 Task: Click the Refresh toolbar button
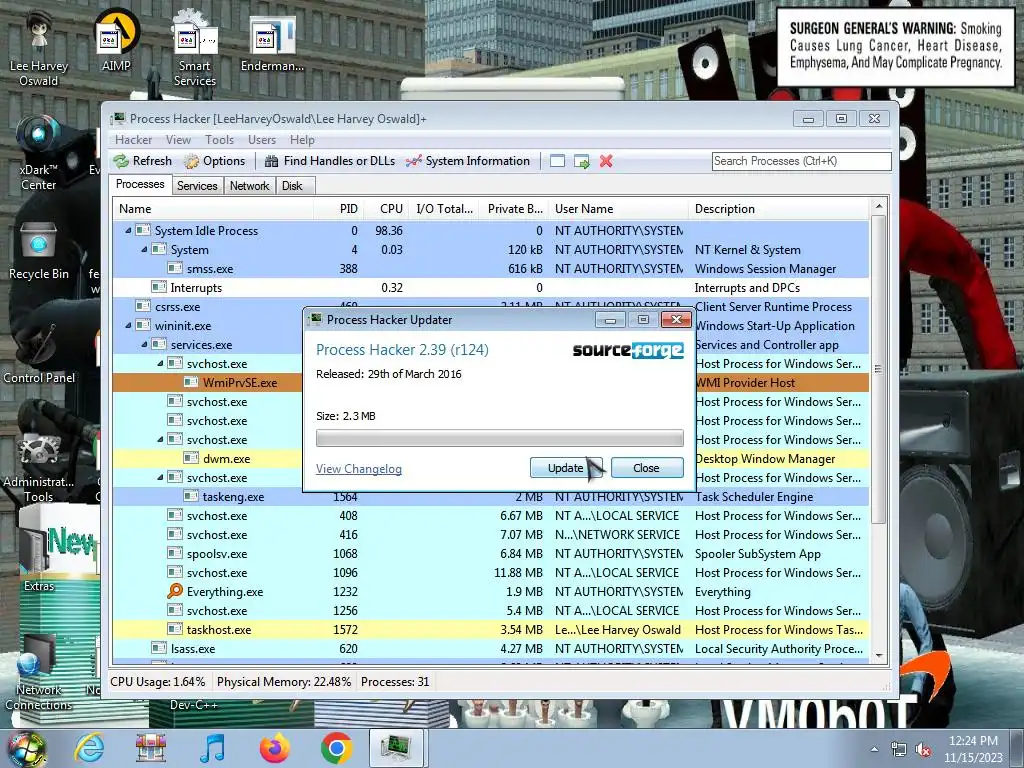tap(142, 161)
